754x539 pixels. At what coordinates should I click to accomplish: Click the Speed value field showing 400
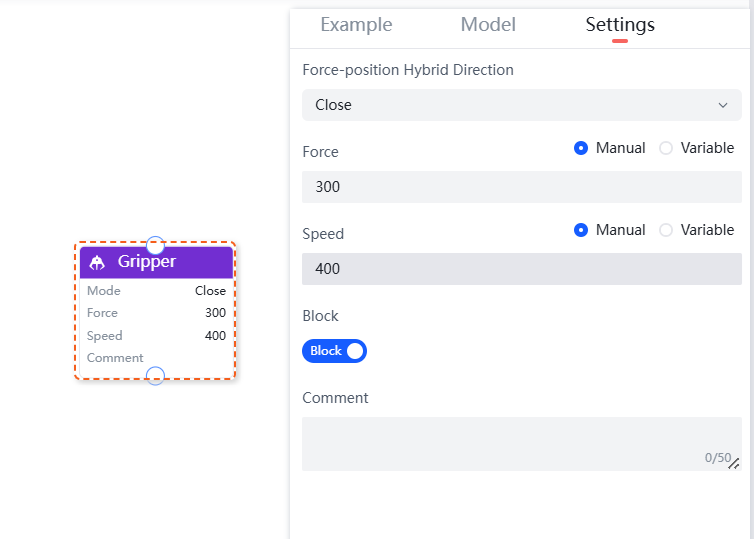[521, 269]
